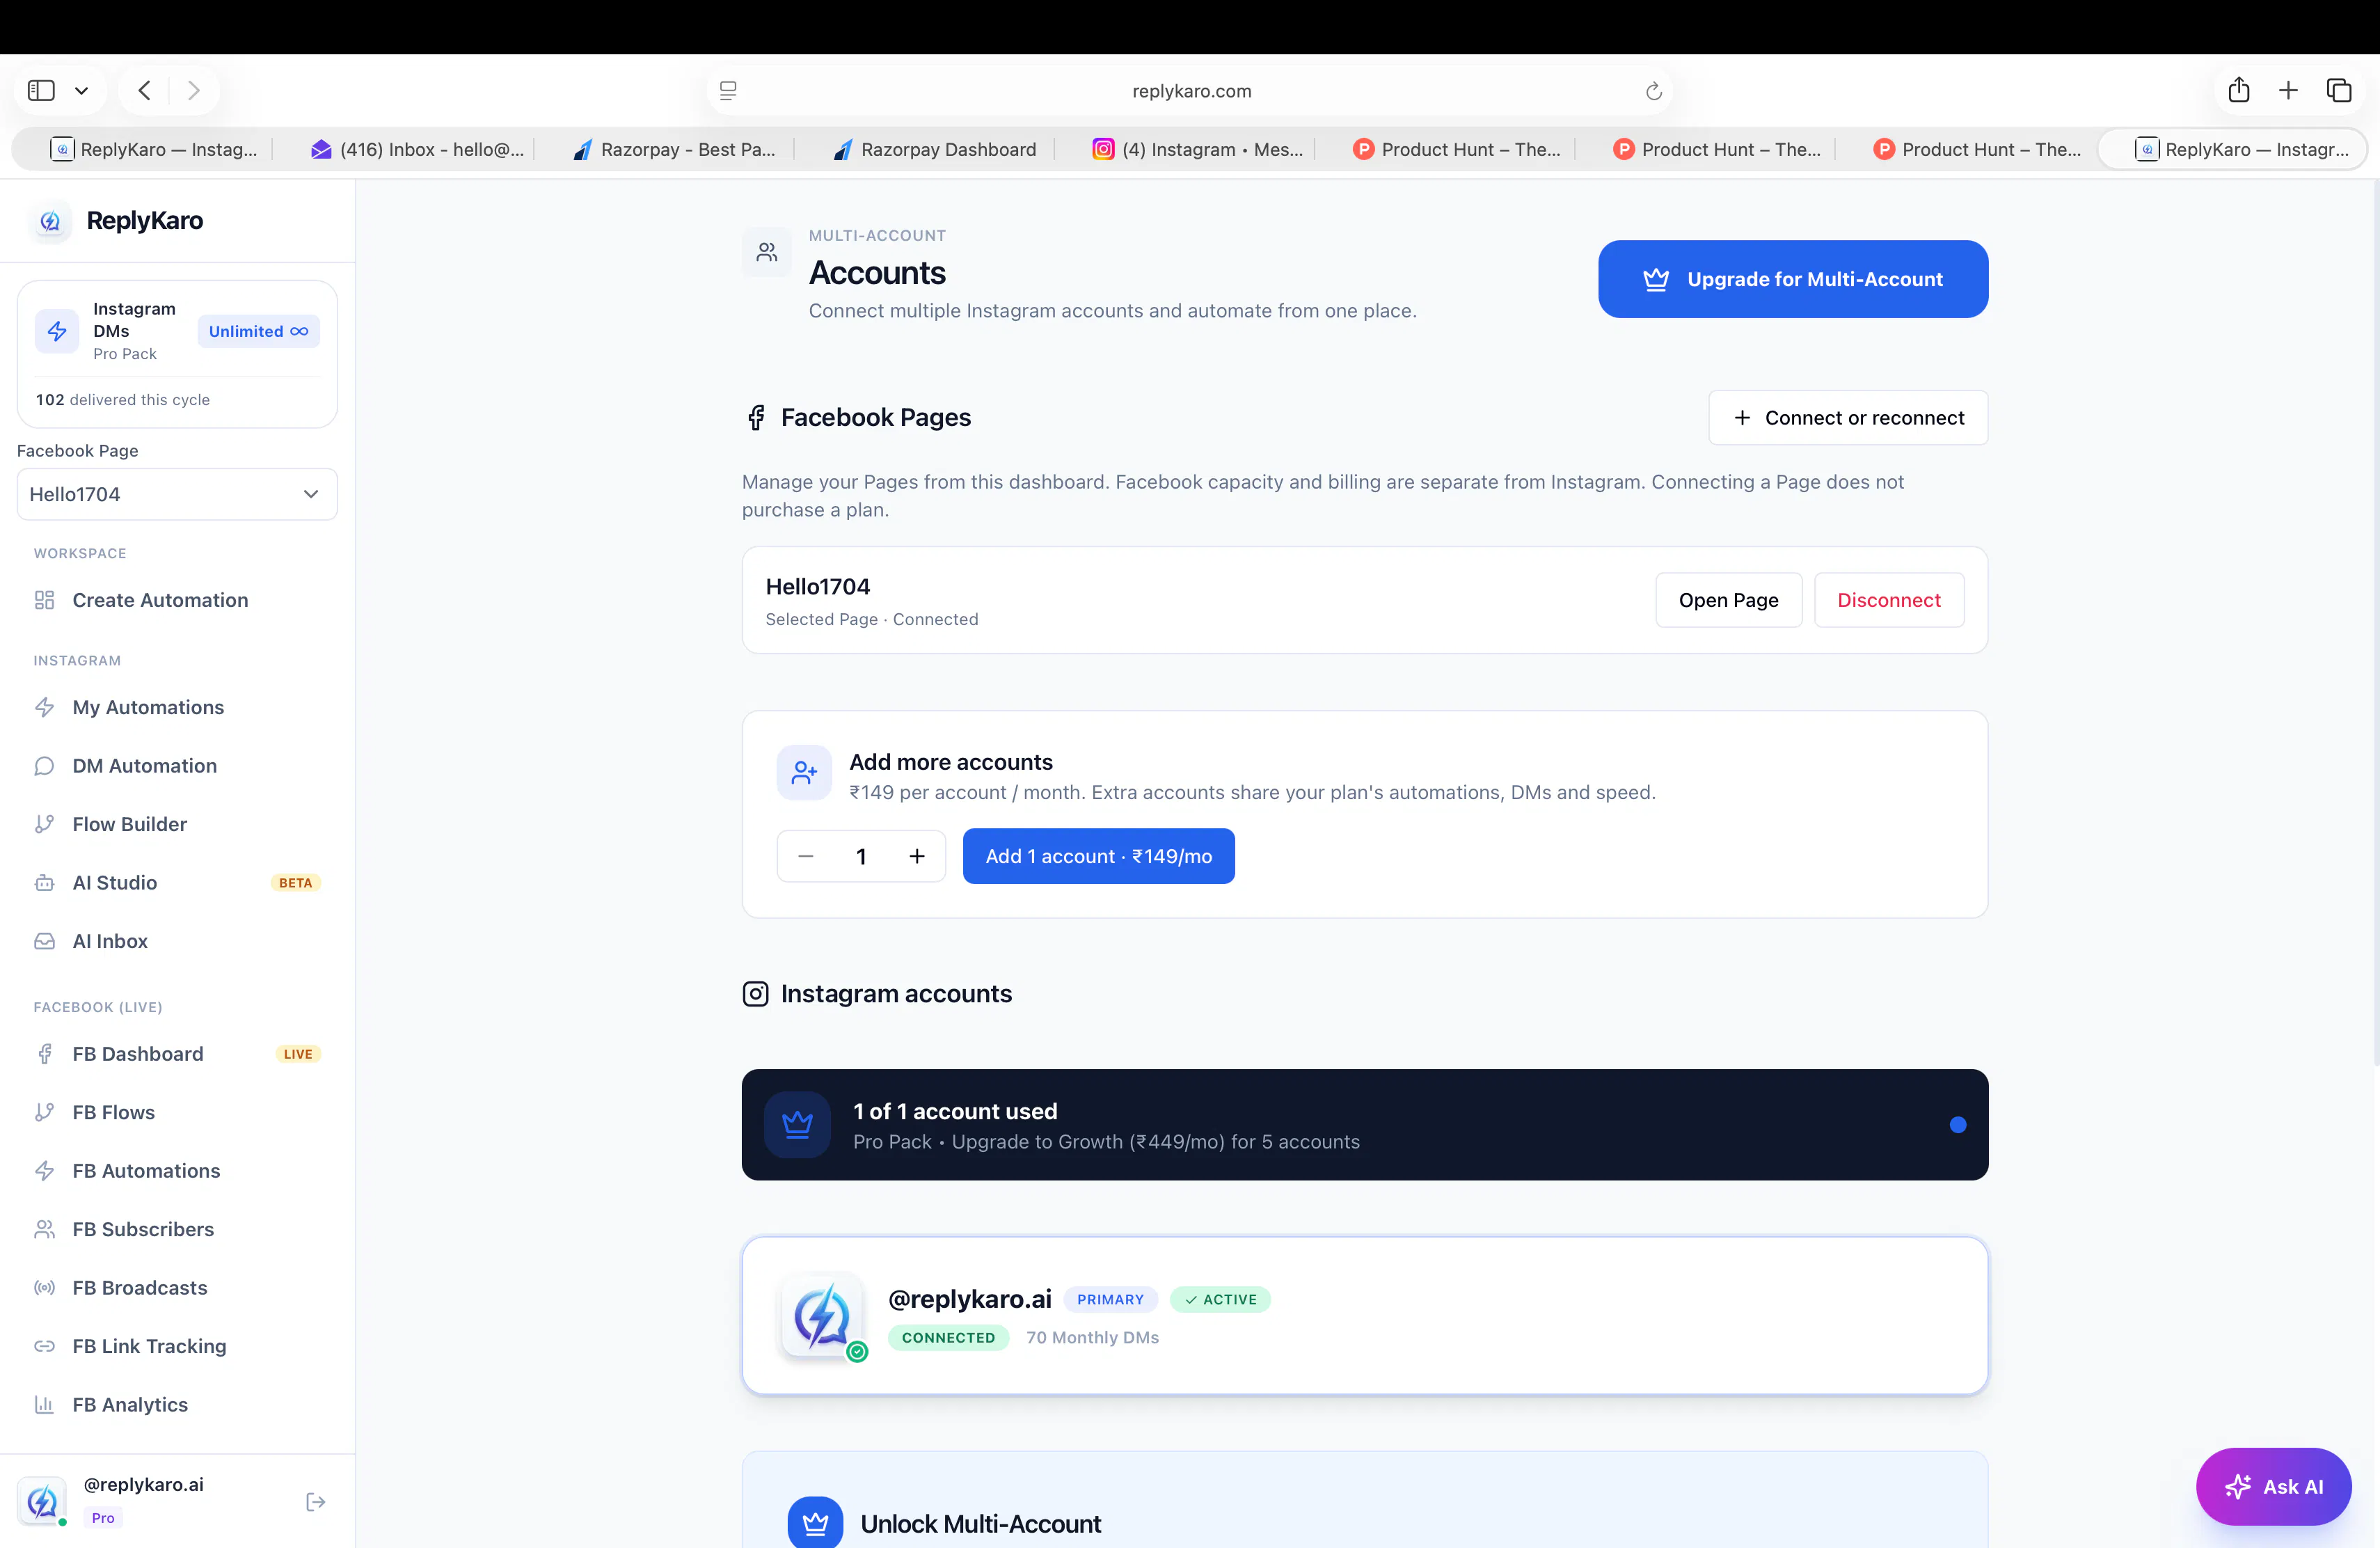Open the Safari share icon
Viewport: 2380px width, 1548px height.
pyautogui.click(x=2239, y=90)
